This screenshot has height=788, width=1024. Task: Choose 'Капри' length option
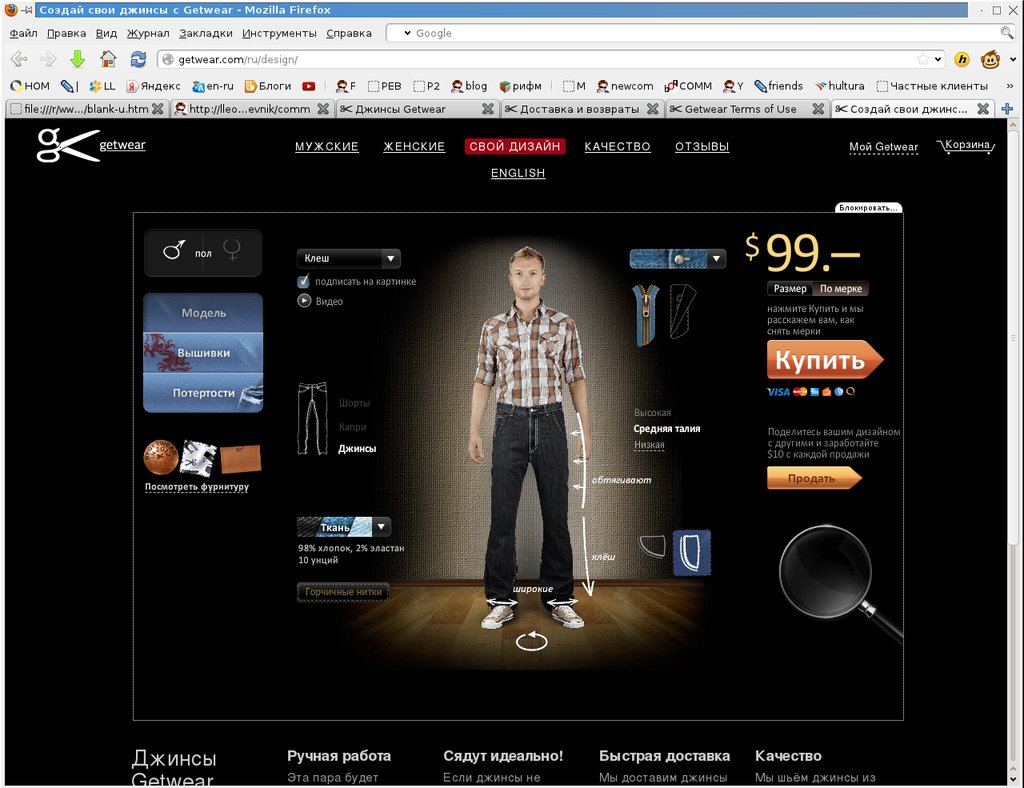click(353, 427)
